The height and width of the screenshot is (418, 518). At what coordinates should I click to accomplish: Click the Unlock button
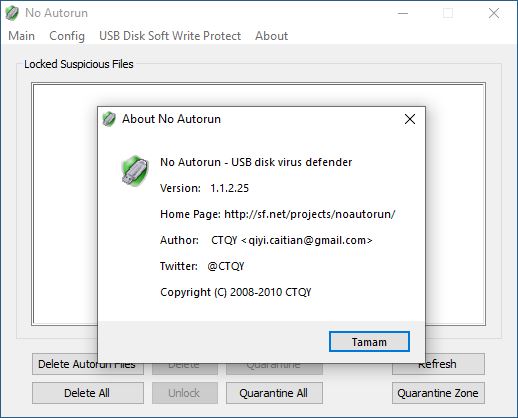[185, 393]
